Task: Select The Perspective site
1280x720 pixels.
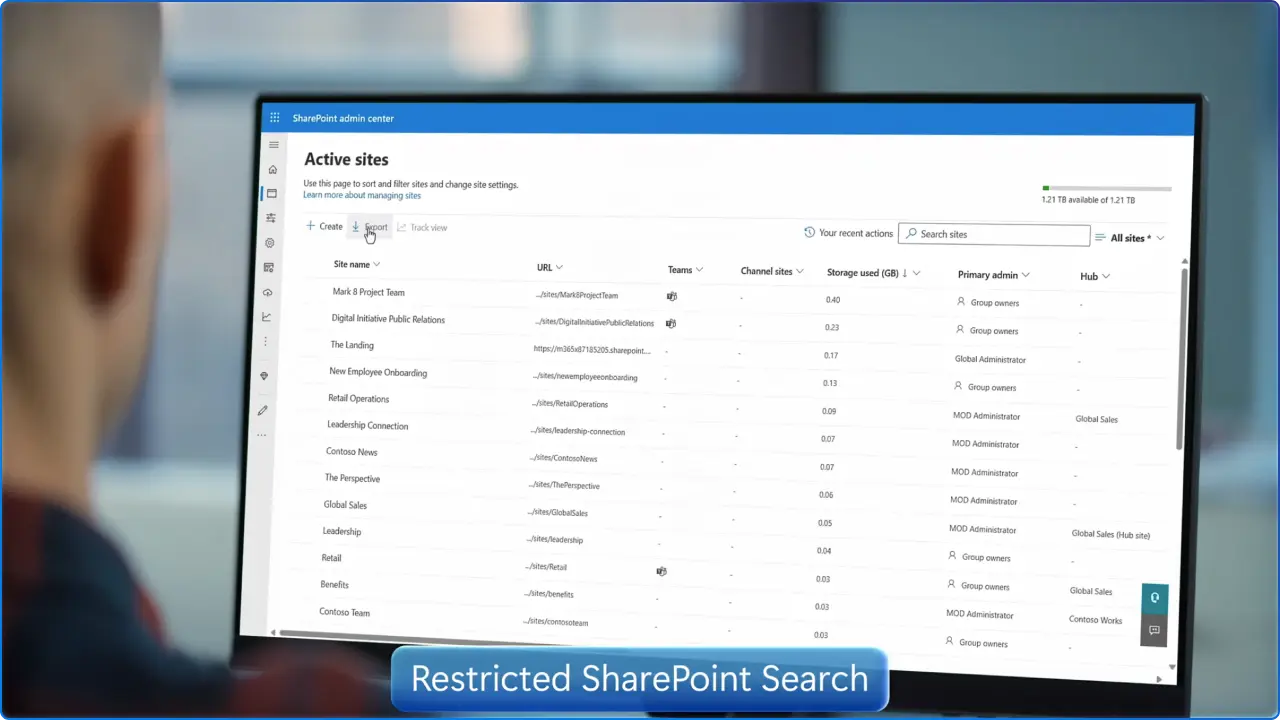Action: [352, 478]
